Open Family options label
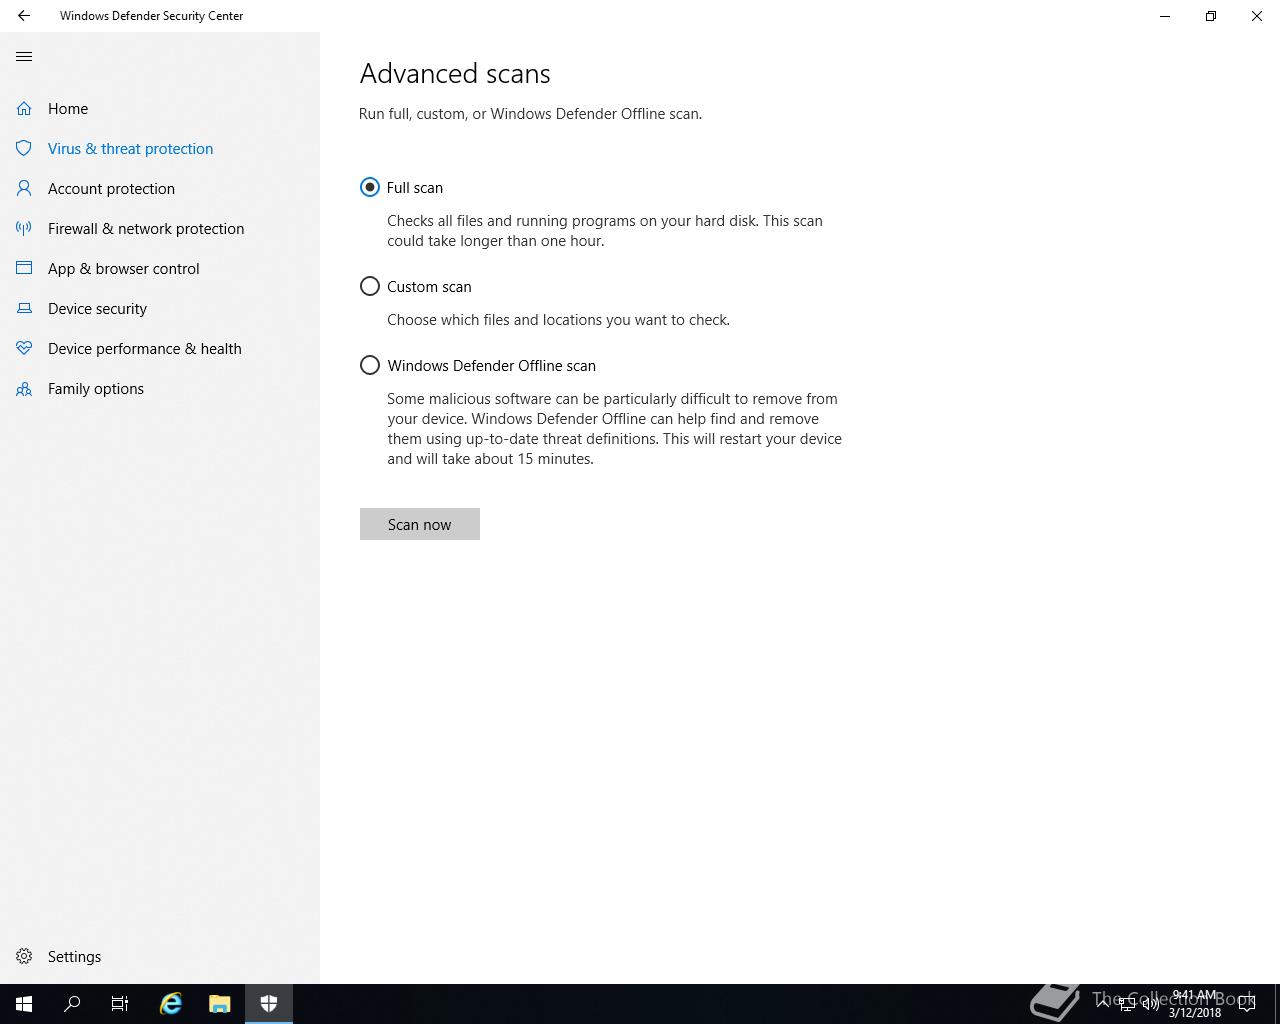1280x1024 pixels. 96,388
